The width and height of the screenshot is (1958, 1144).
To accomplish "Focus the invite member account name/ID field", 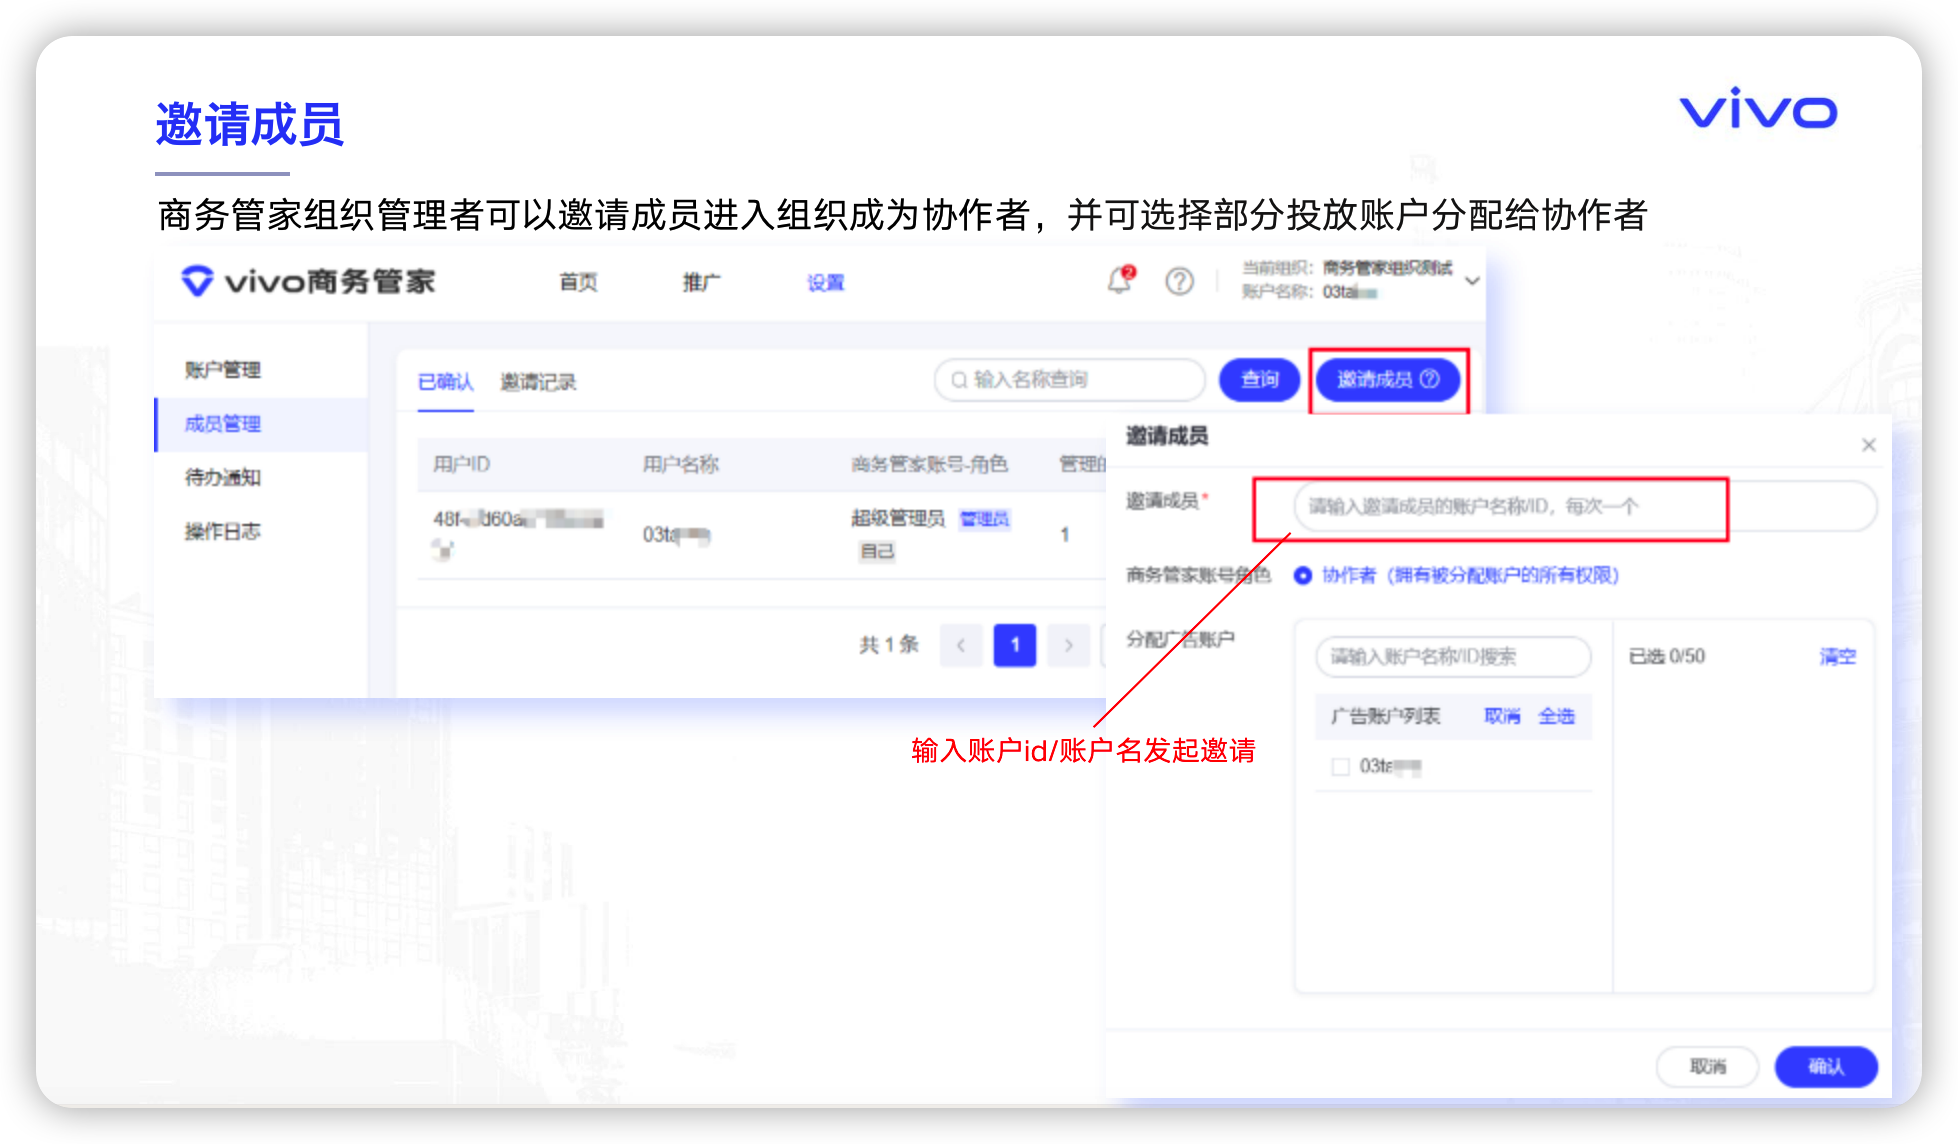I will 1500,507.
